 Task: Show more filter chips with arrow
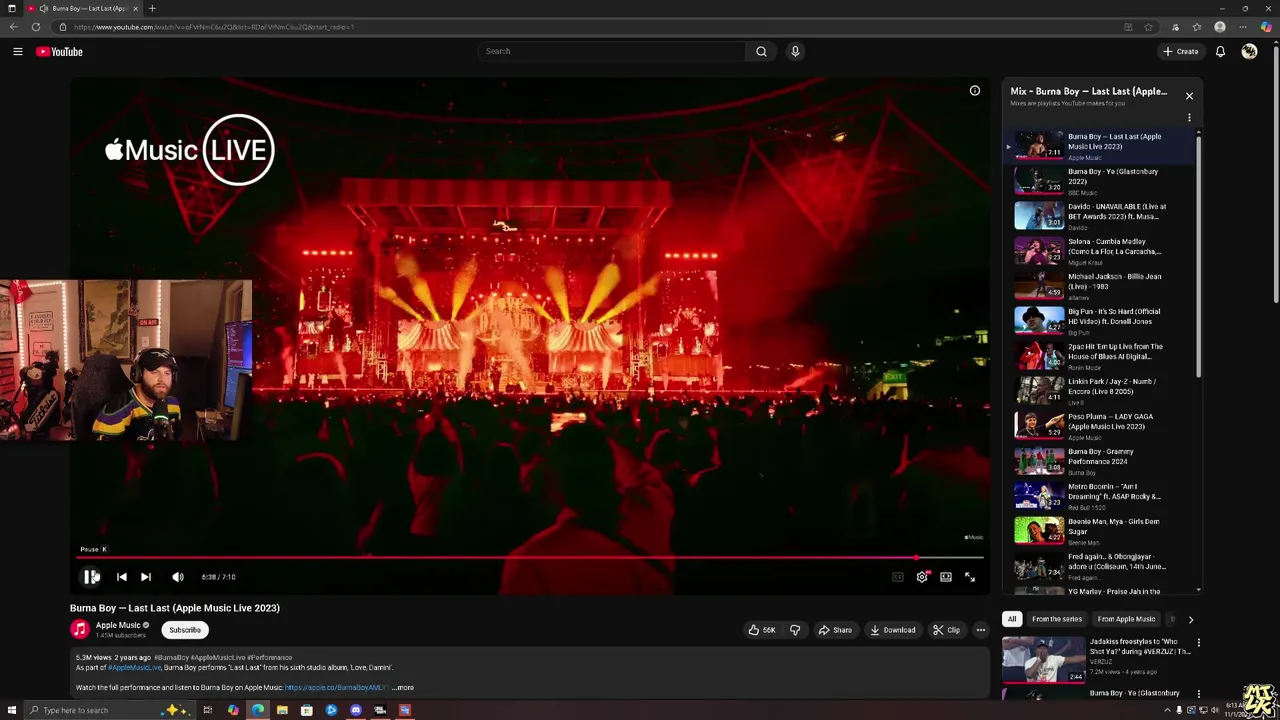click(x=1190, y=620)
